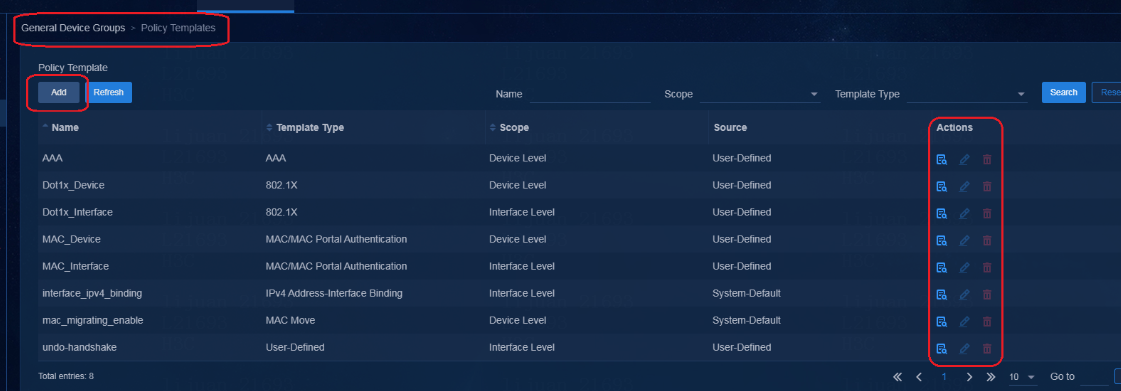Image resolution: width=1121 pixels, height=391 pixels.
Task: Refresh the policy template list
Action: [x=109, y=92]
